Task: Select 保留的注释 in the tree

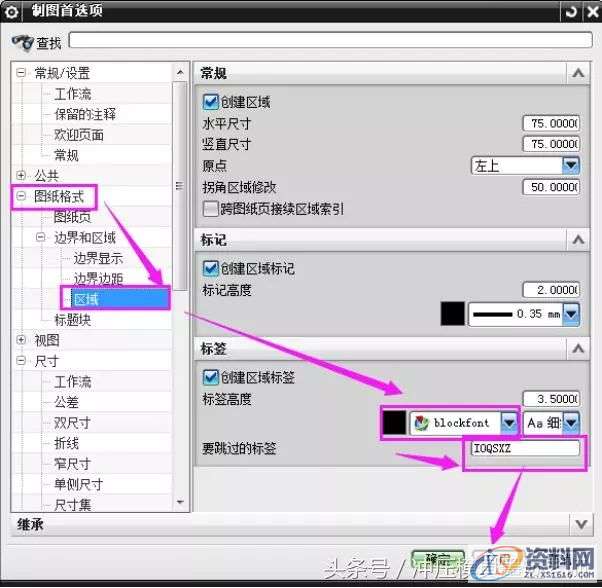Action: 85,114
